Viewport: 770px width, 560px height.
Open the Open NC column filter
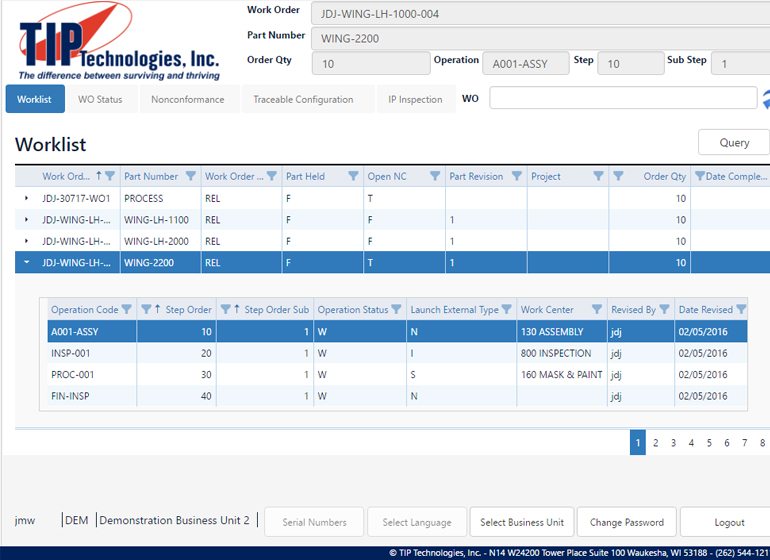click(435, 176)
